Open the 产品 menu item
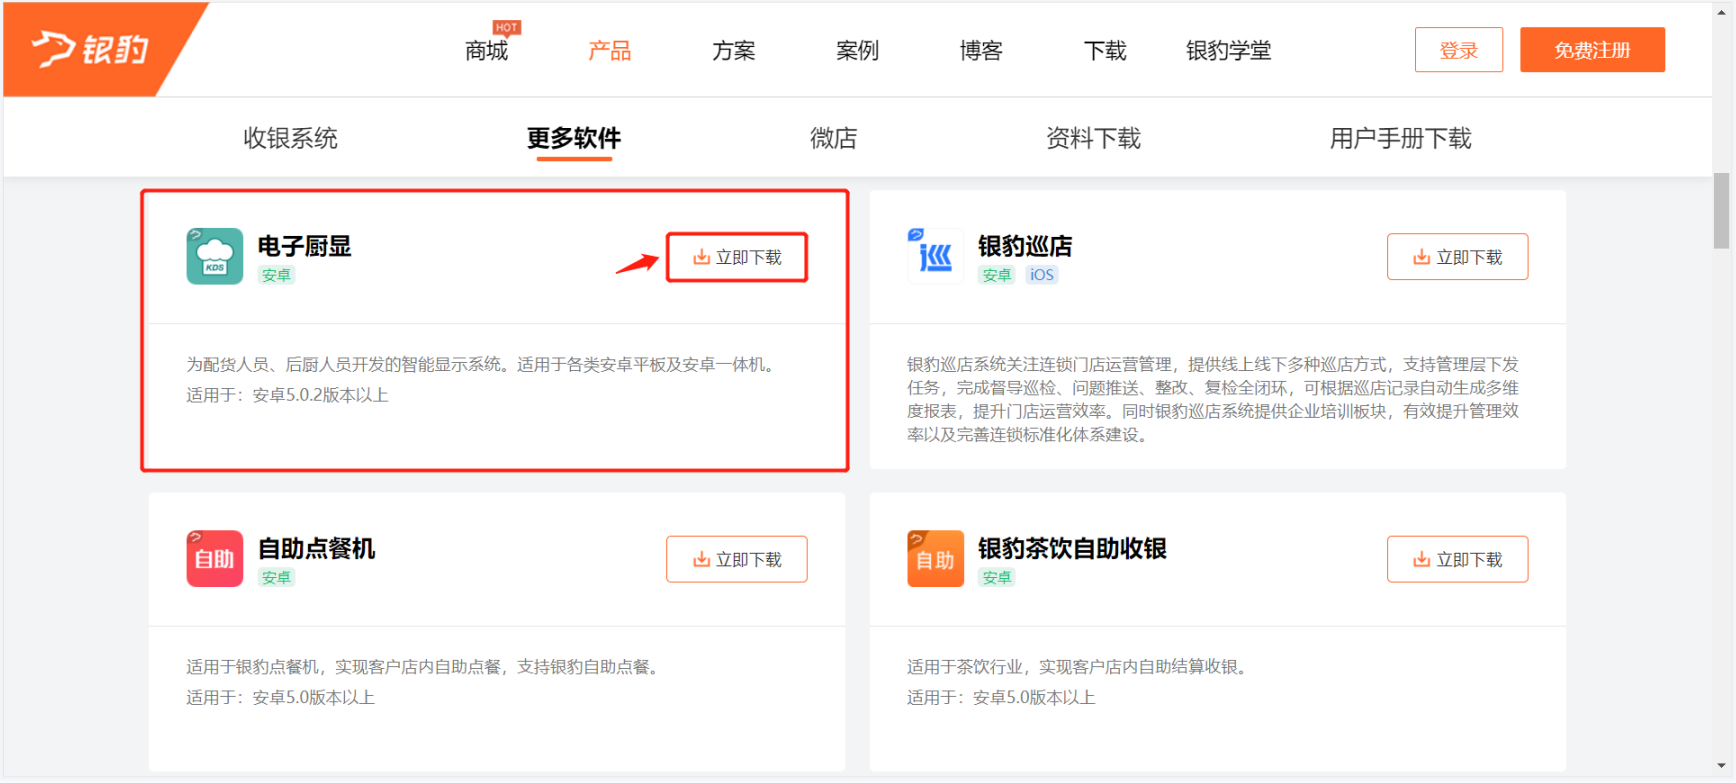The width and height of the screenshot is (1736, 783). pyautogui.click(x=610, y=51)
